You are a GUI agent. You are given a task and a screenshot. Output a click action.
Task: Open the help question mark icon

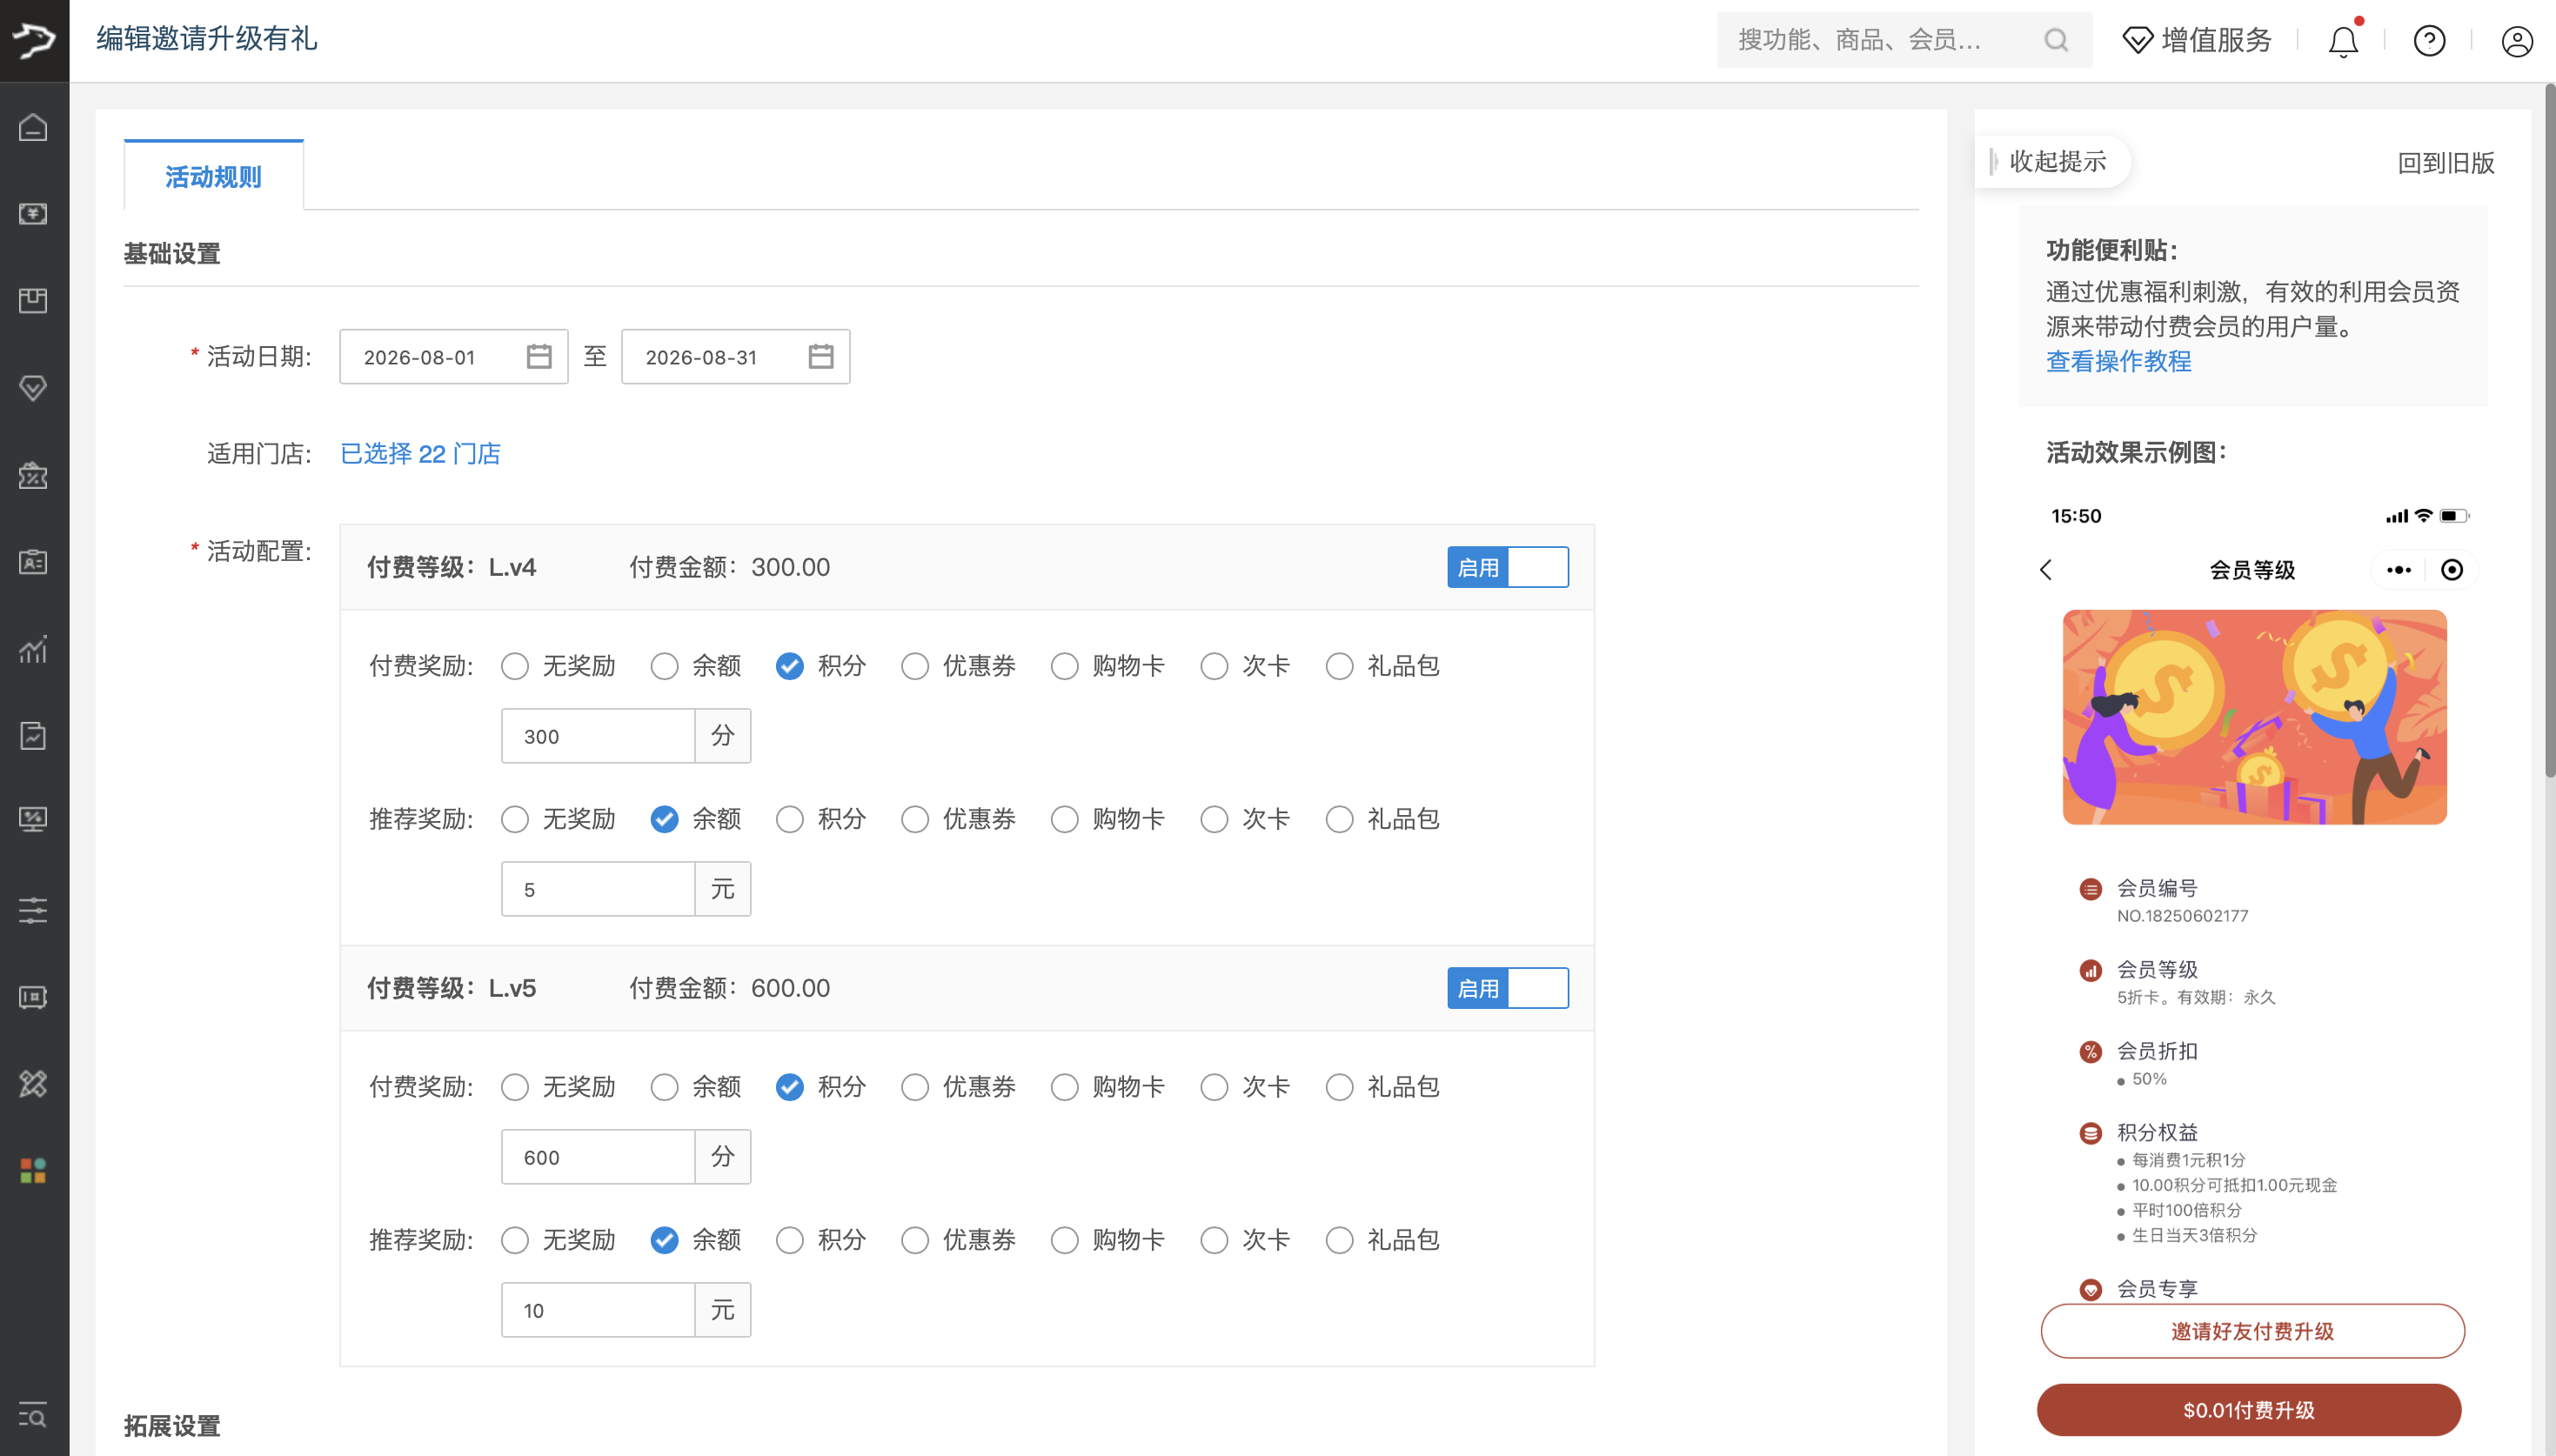(2430, 41)
